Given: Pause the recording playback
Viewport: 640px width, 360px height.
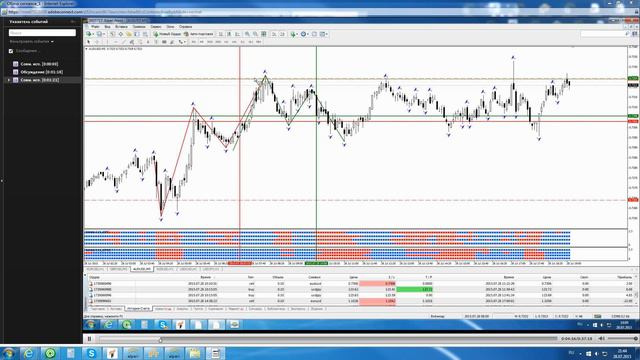Looking at the screenshot, I should (89, 338).
